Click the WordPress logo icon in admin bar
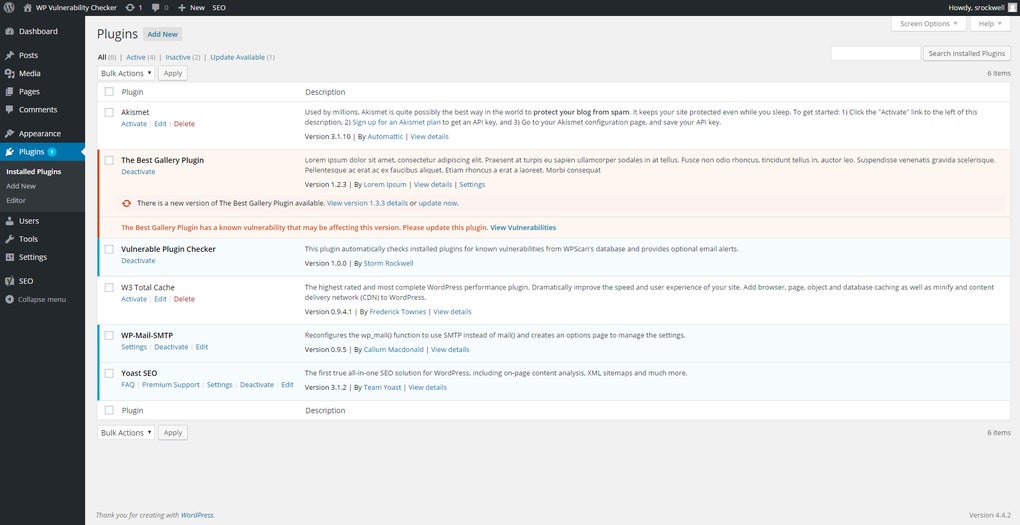Screen dimensions: 1020x525 click(9, 7)
